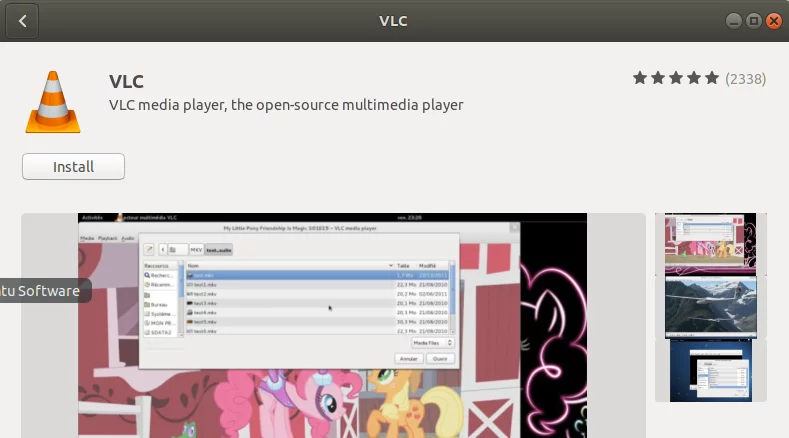This screenshot has width=789, height=438.
Task: Click the VLC traffic cone app icon
Action: [53, 102]
